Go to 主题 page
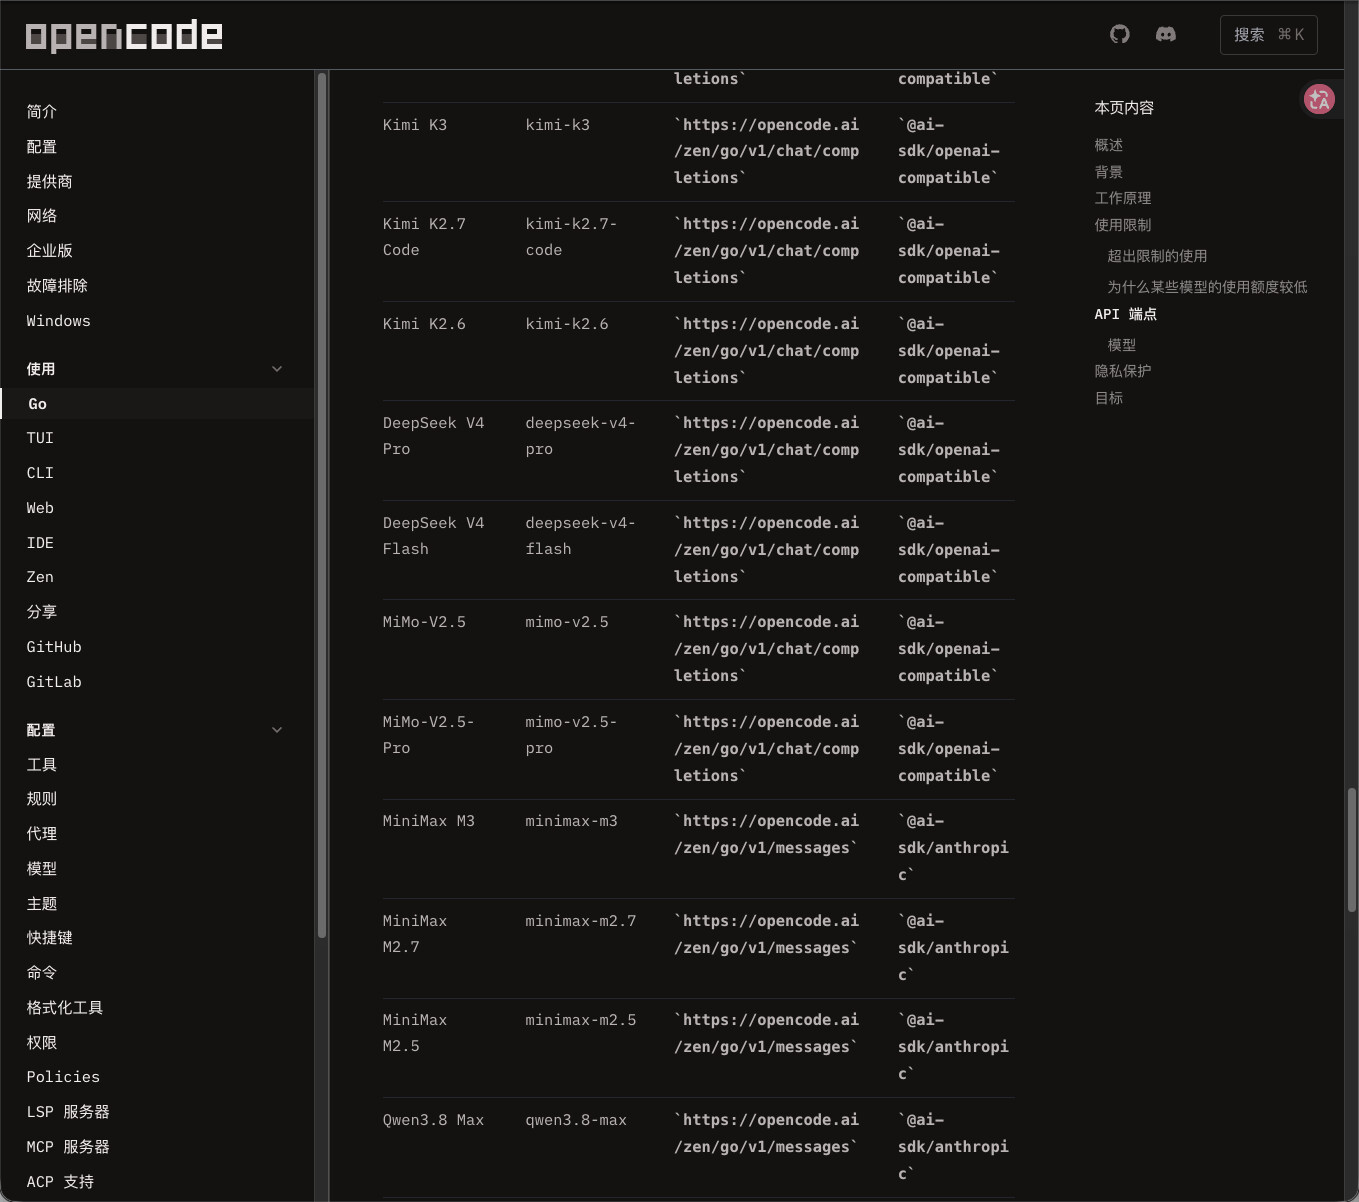Image resolution: width=1359 pixels, height=1202 pixels. (42, 904)
